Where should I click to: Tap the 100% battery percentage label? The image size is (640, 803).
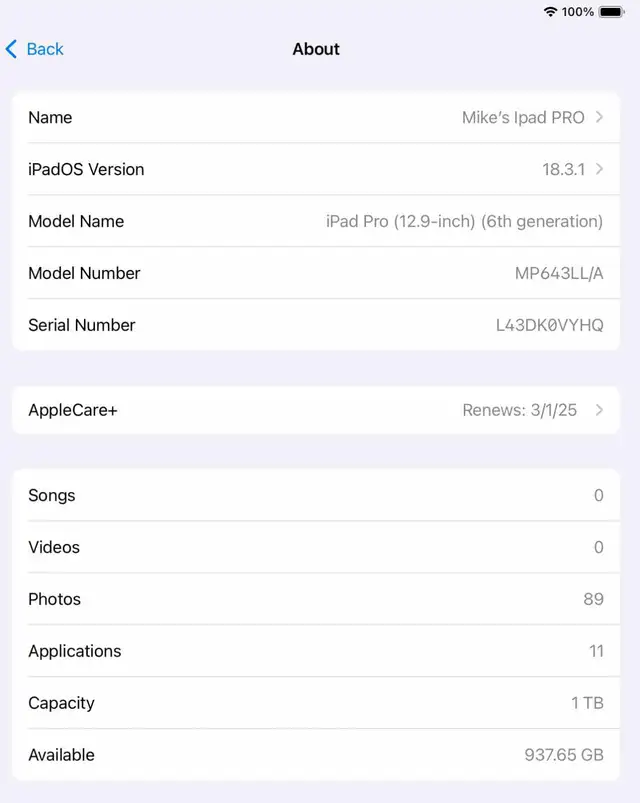(x=578, y=11)
